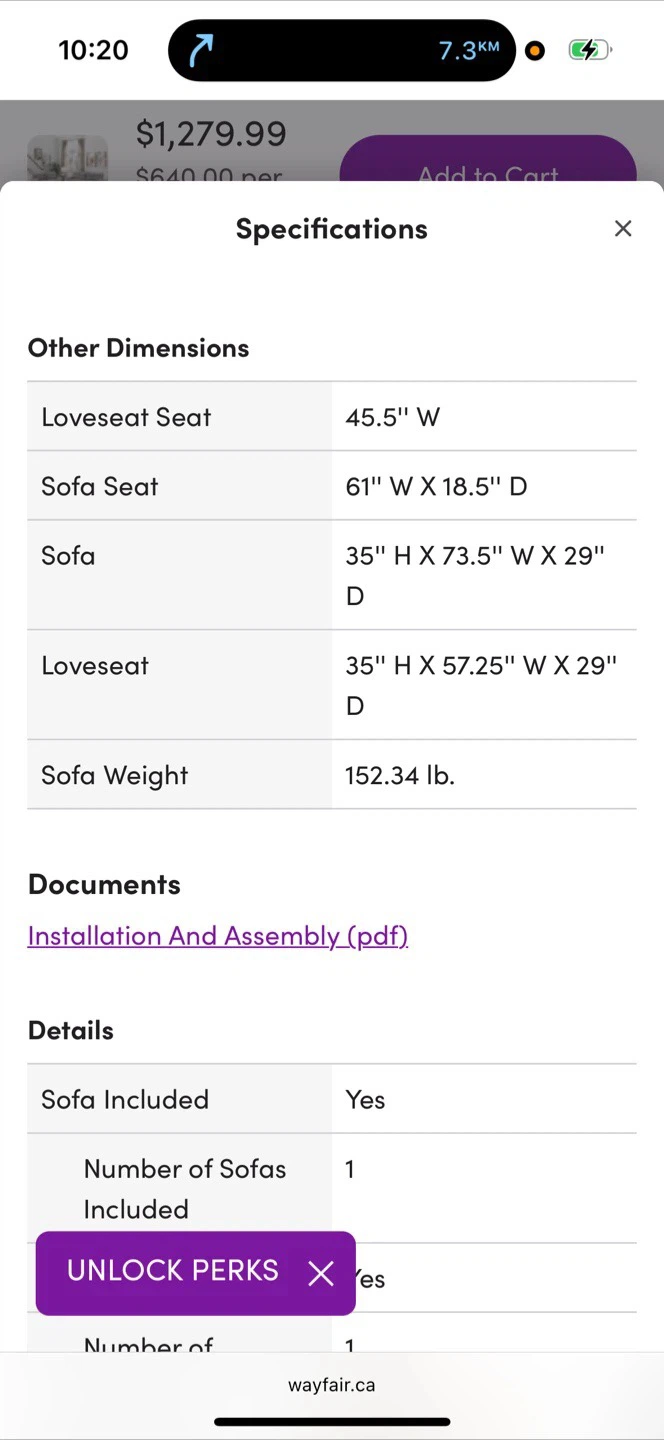The height and width of the screenshot is (1440, 664).
Task: Tap the Number of Sofas Included row
Action: [x=332, y=1189]
